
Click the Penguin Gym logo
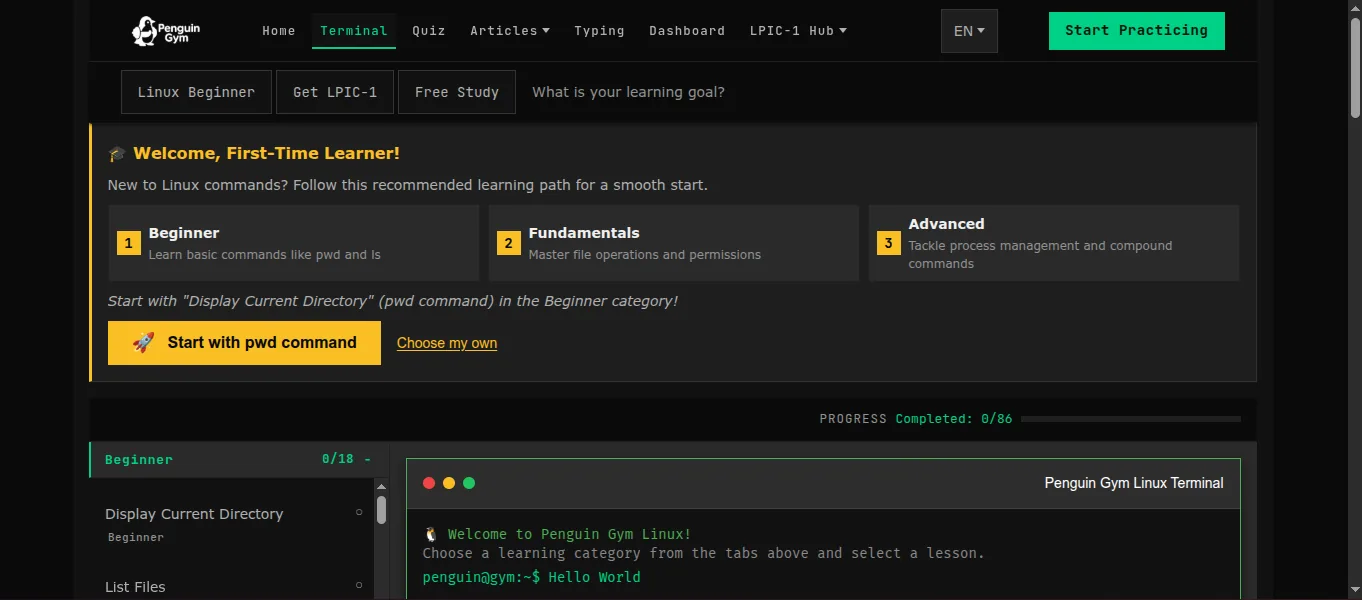(x=166, y=31)
